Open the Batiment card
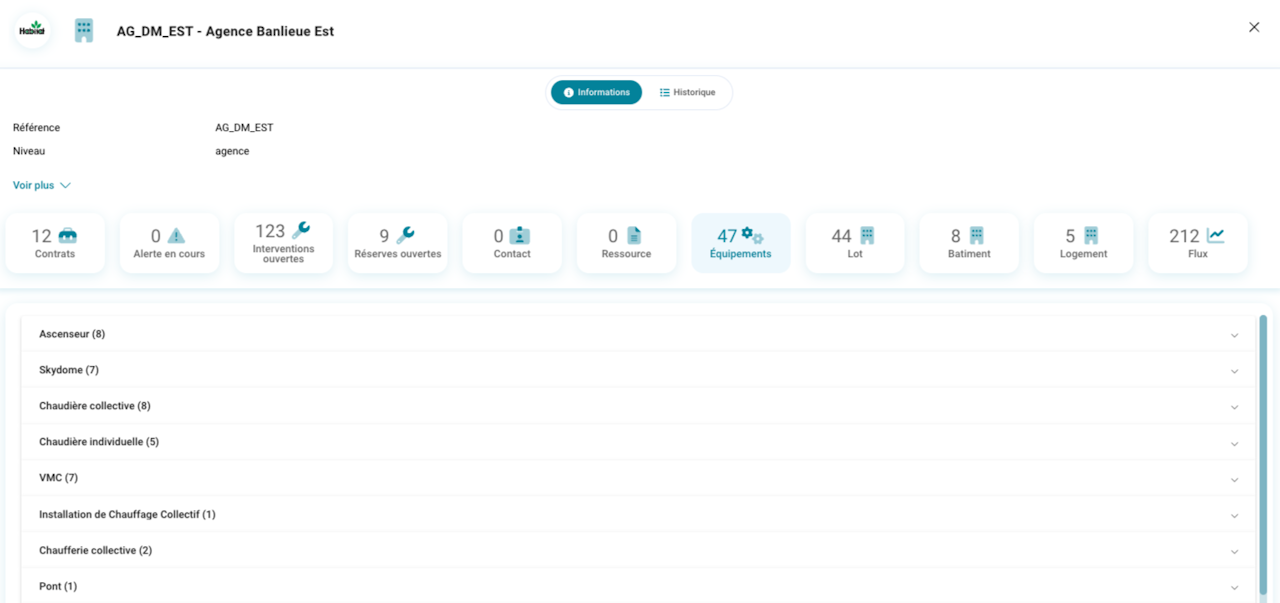Viewport: 1280px width, 603px height. [x=969, y=243]
